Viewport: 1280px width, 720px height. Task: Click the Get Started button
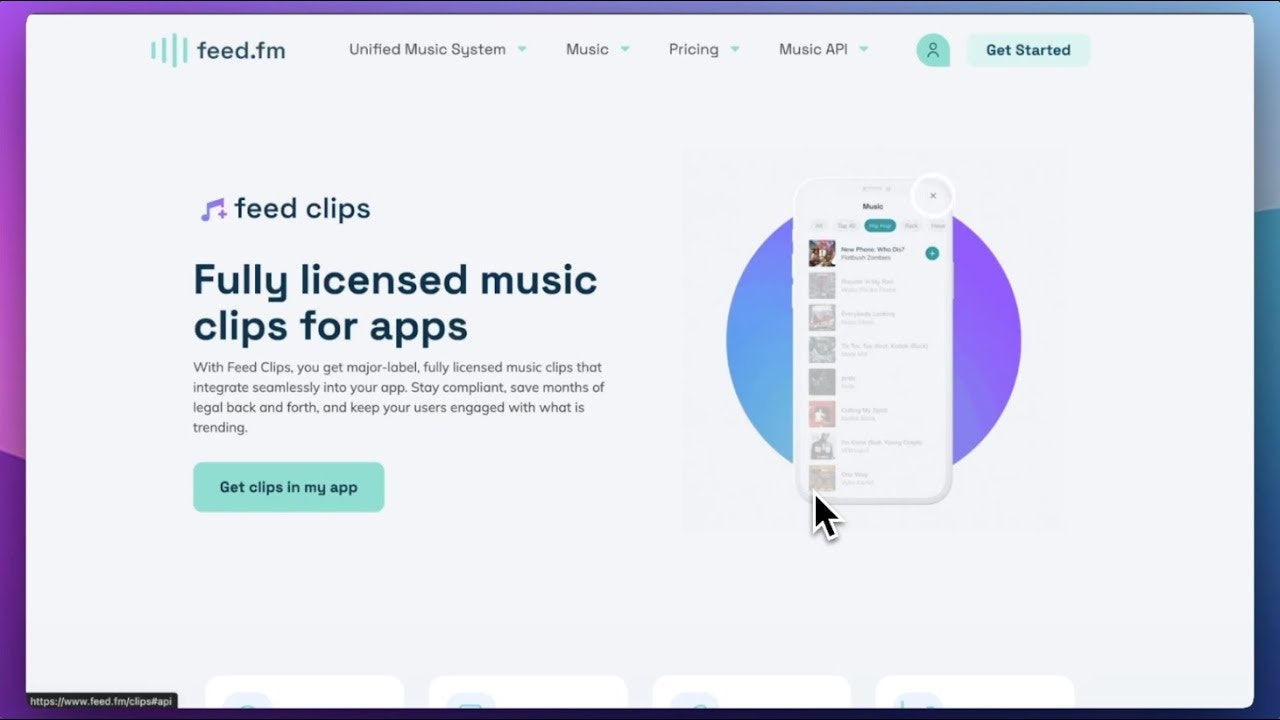[x=1028, y=50]
